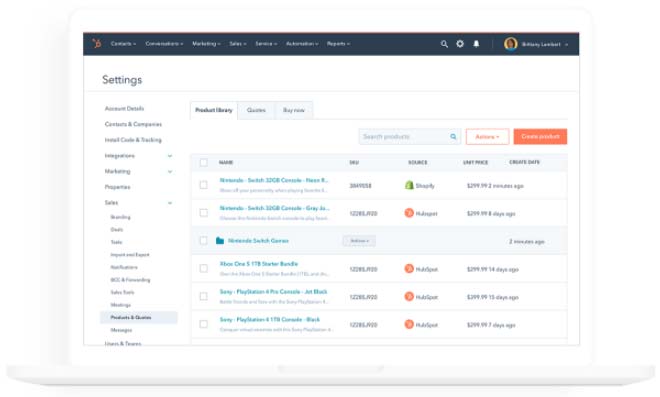Click HubSpot source icon in Xbox One S row
660x397 pixels.
[409, 269]
